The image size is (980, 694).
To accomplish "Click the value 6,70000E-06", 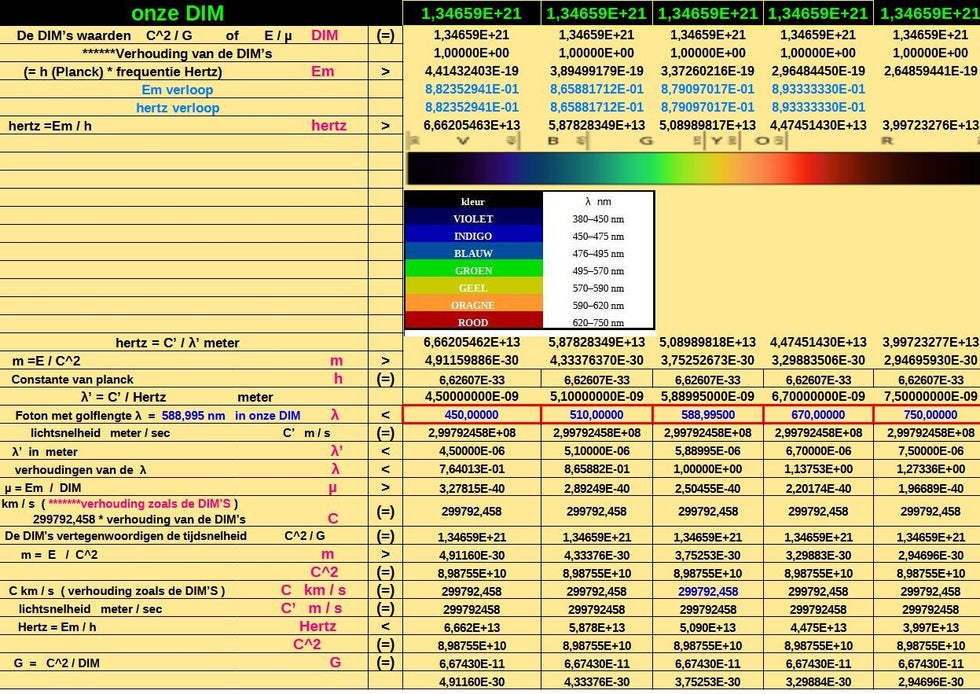I will [818, 451].
